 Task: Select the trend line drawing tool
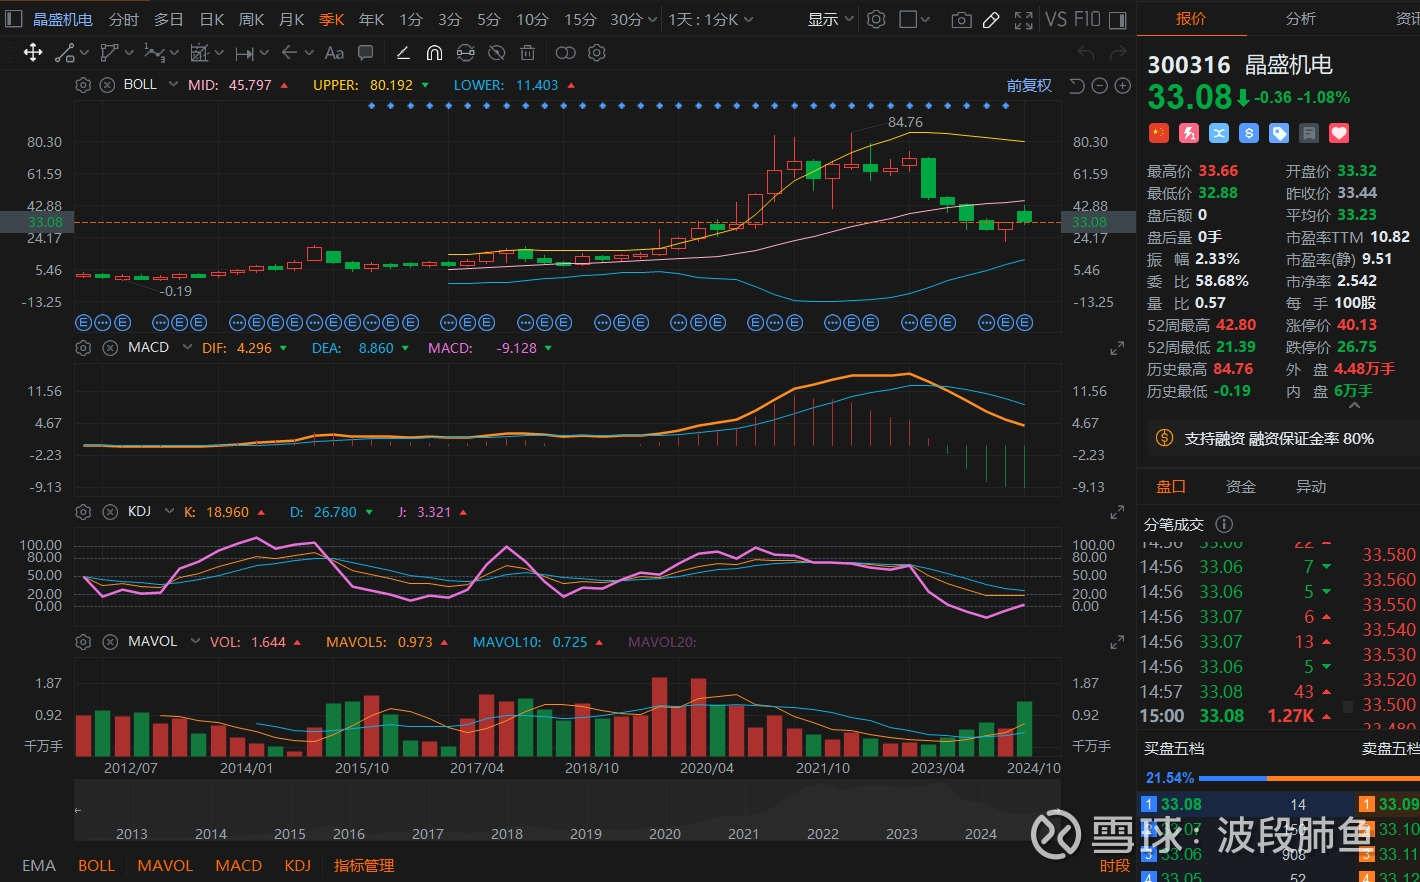65,53
